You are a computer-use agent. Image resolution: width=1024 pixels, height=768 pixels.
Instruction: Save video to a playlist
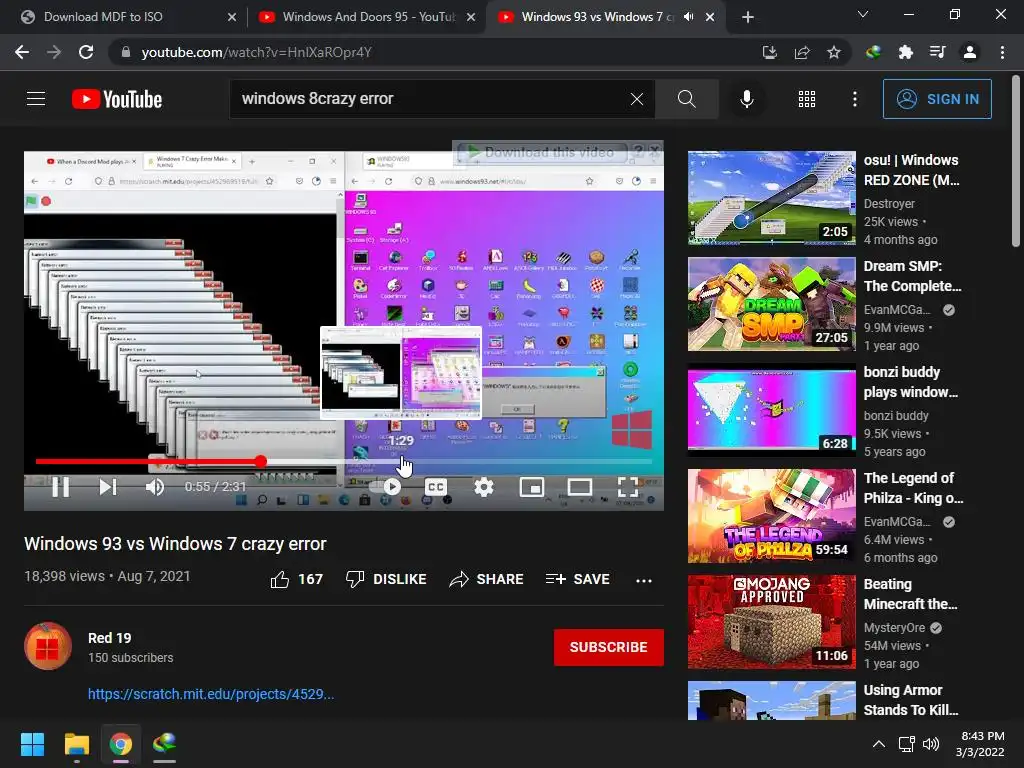577,579
